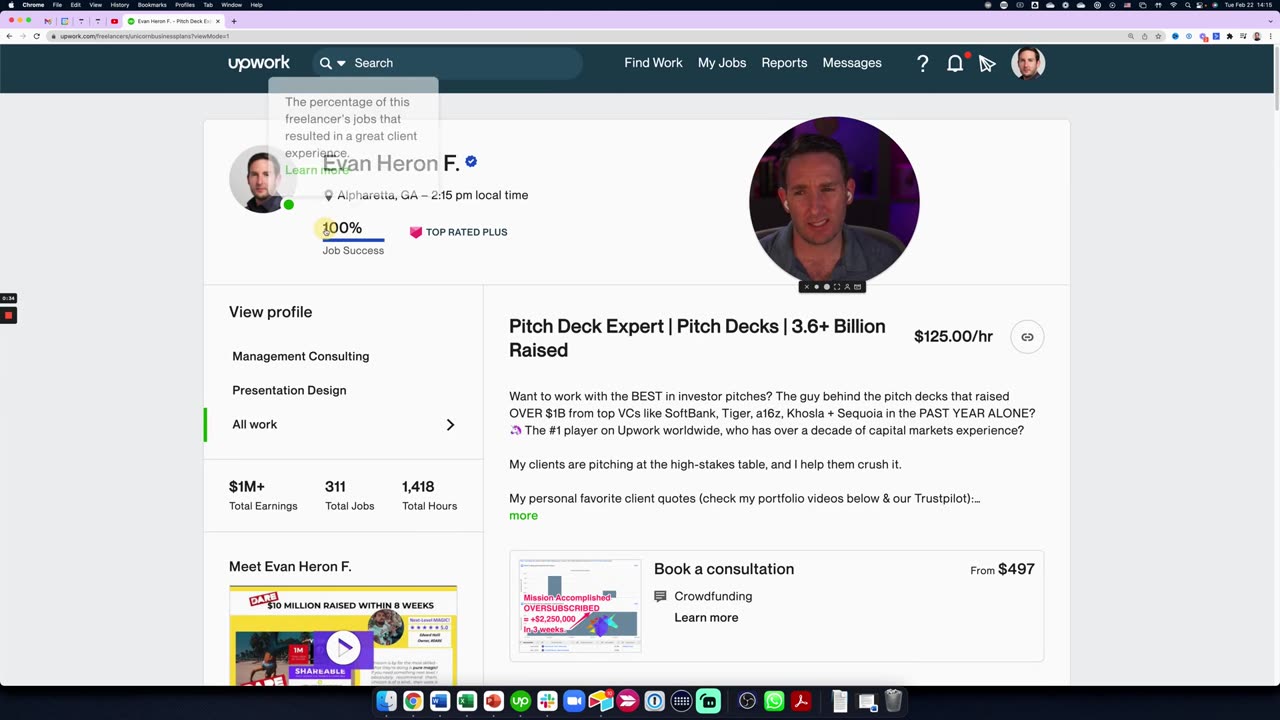
Task: Select Management Consulting profile
Action: 301,356
